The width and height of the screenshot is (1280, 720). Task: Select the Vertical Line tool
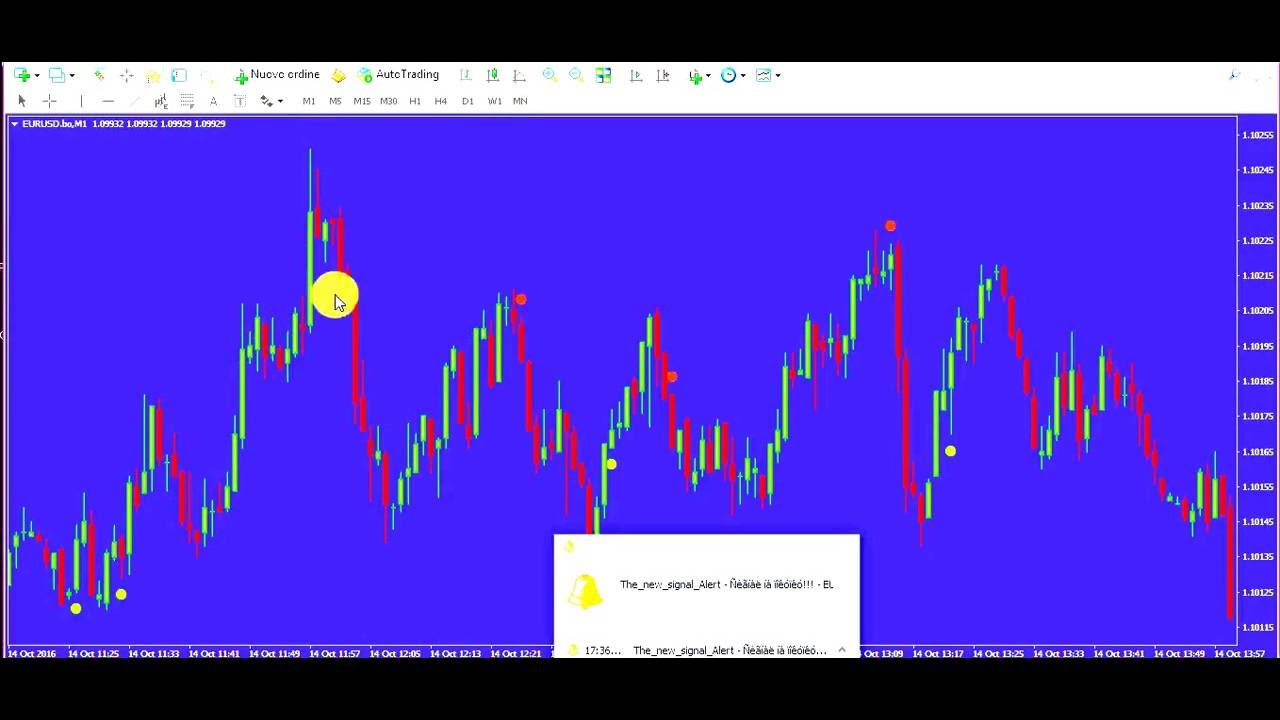coord(81,101)
